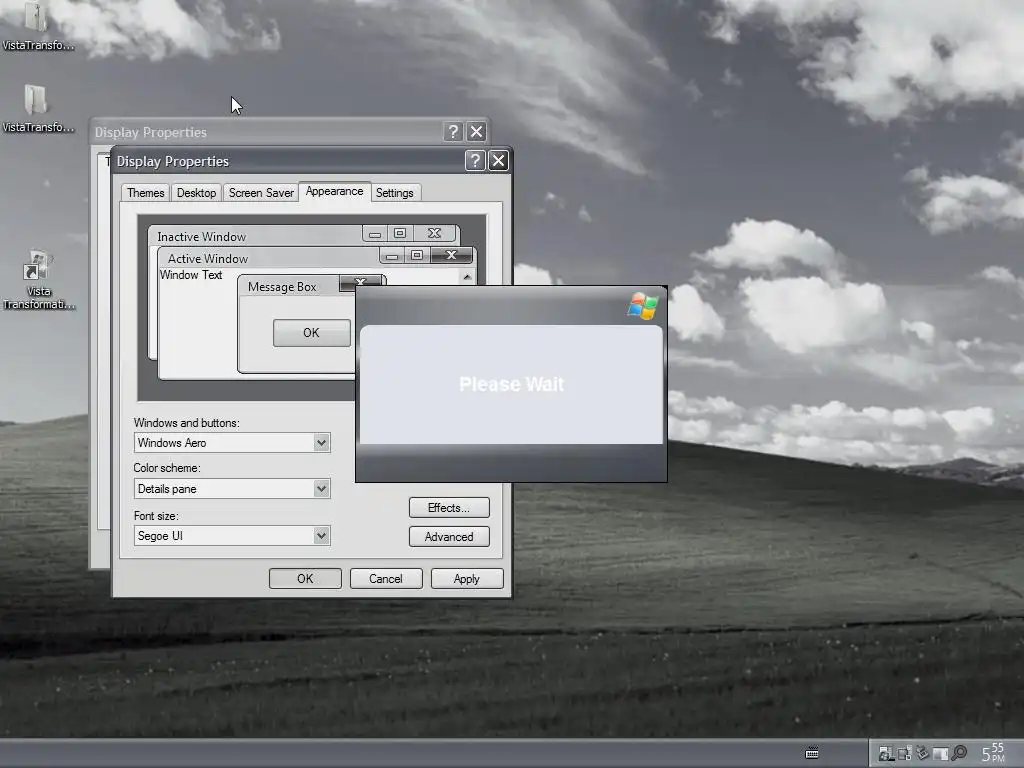Expand the Windows and buttons dropdown
The image size is (1024, 768).
click(x=321, y=443)
